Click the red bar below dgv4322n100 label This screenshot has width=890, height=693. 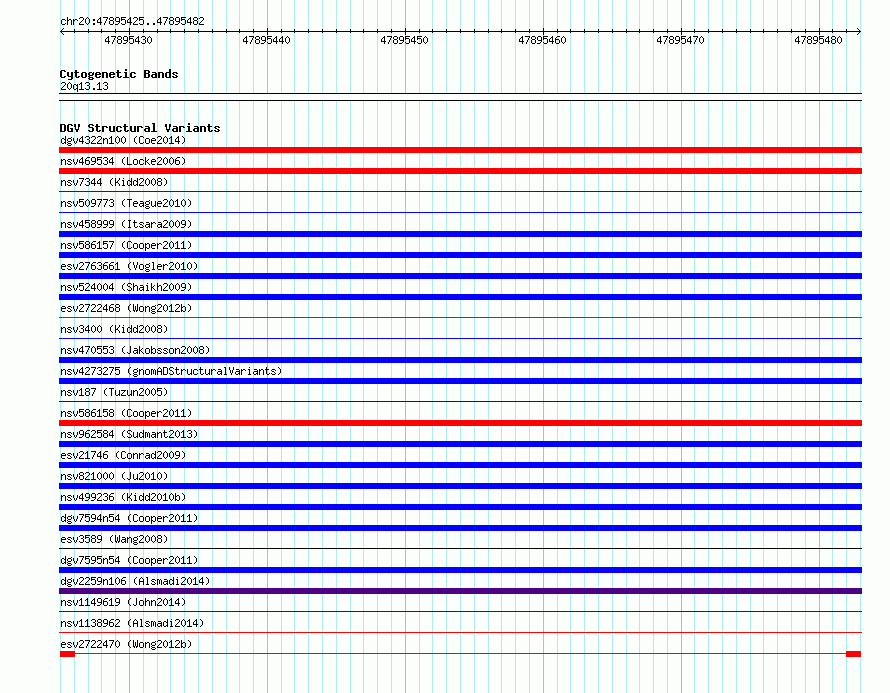460,150
